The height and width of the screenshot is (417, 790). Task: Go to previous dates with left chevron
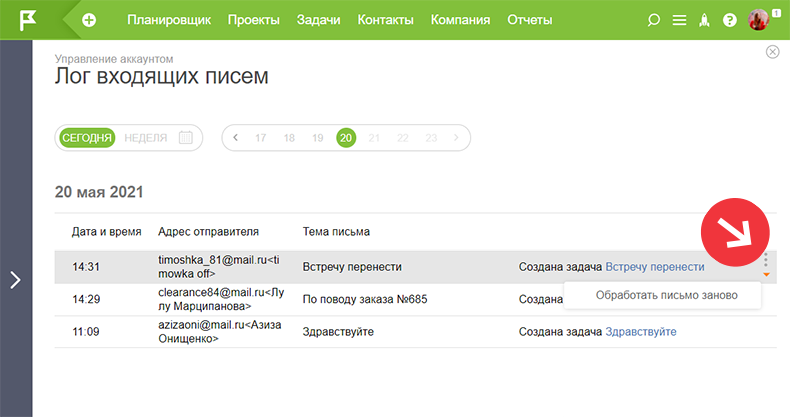(x=235, y=137)
